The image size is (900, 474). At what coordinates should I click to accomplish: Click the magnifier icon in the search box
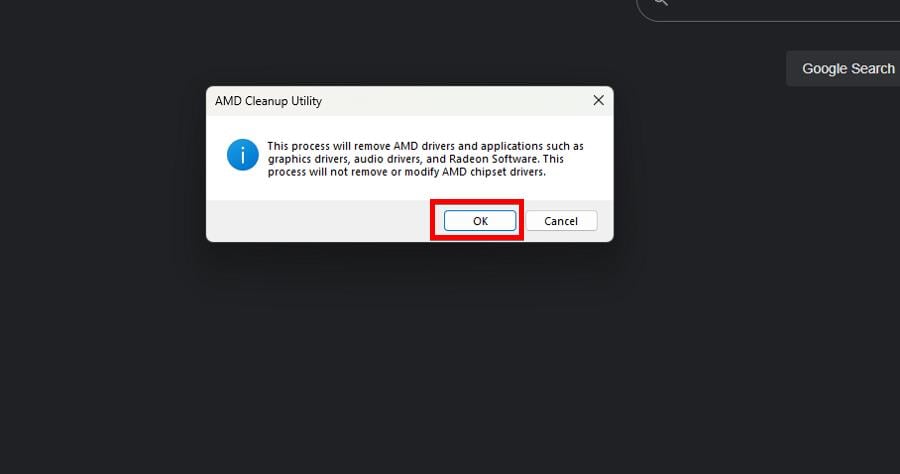point(661,2)
